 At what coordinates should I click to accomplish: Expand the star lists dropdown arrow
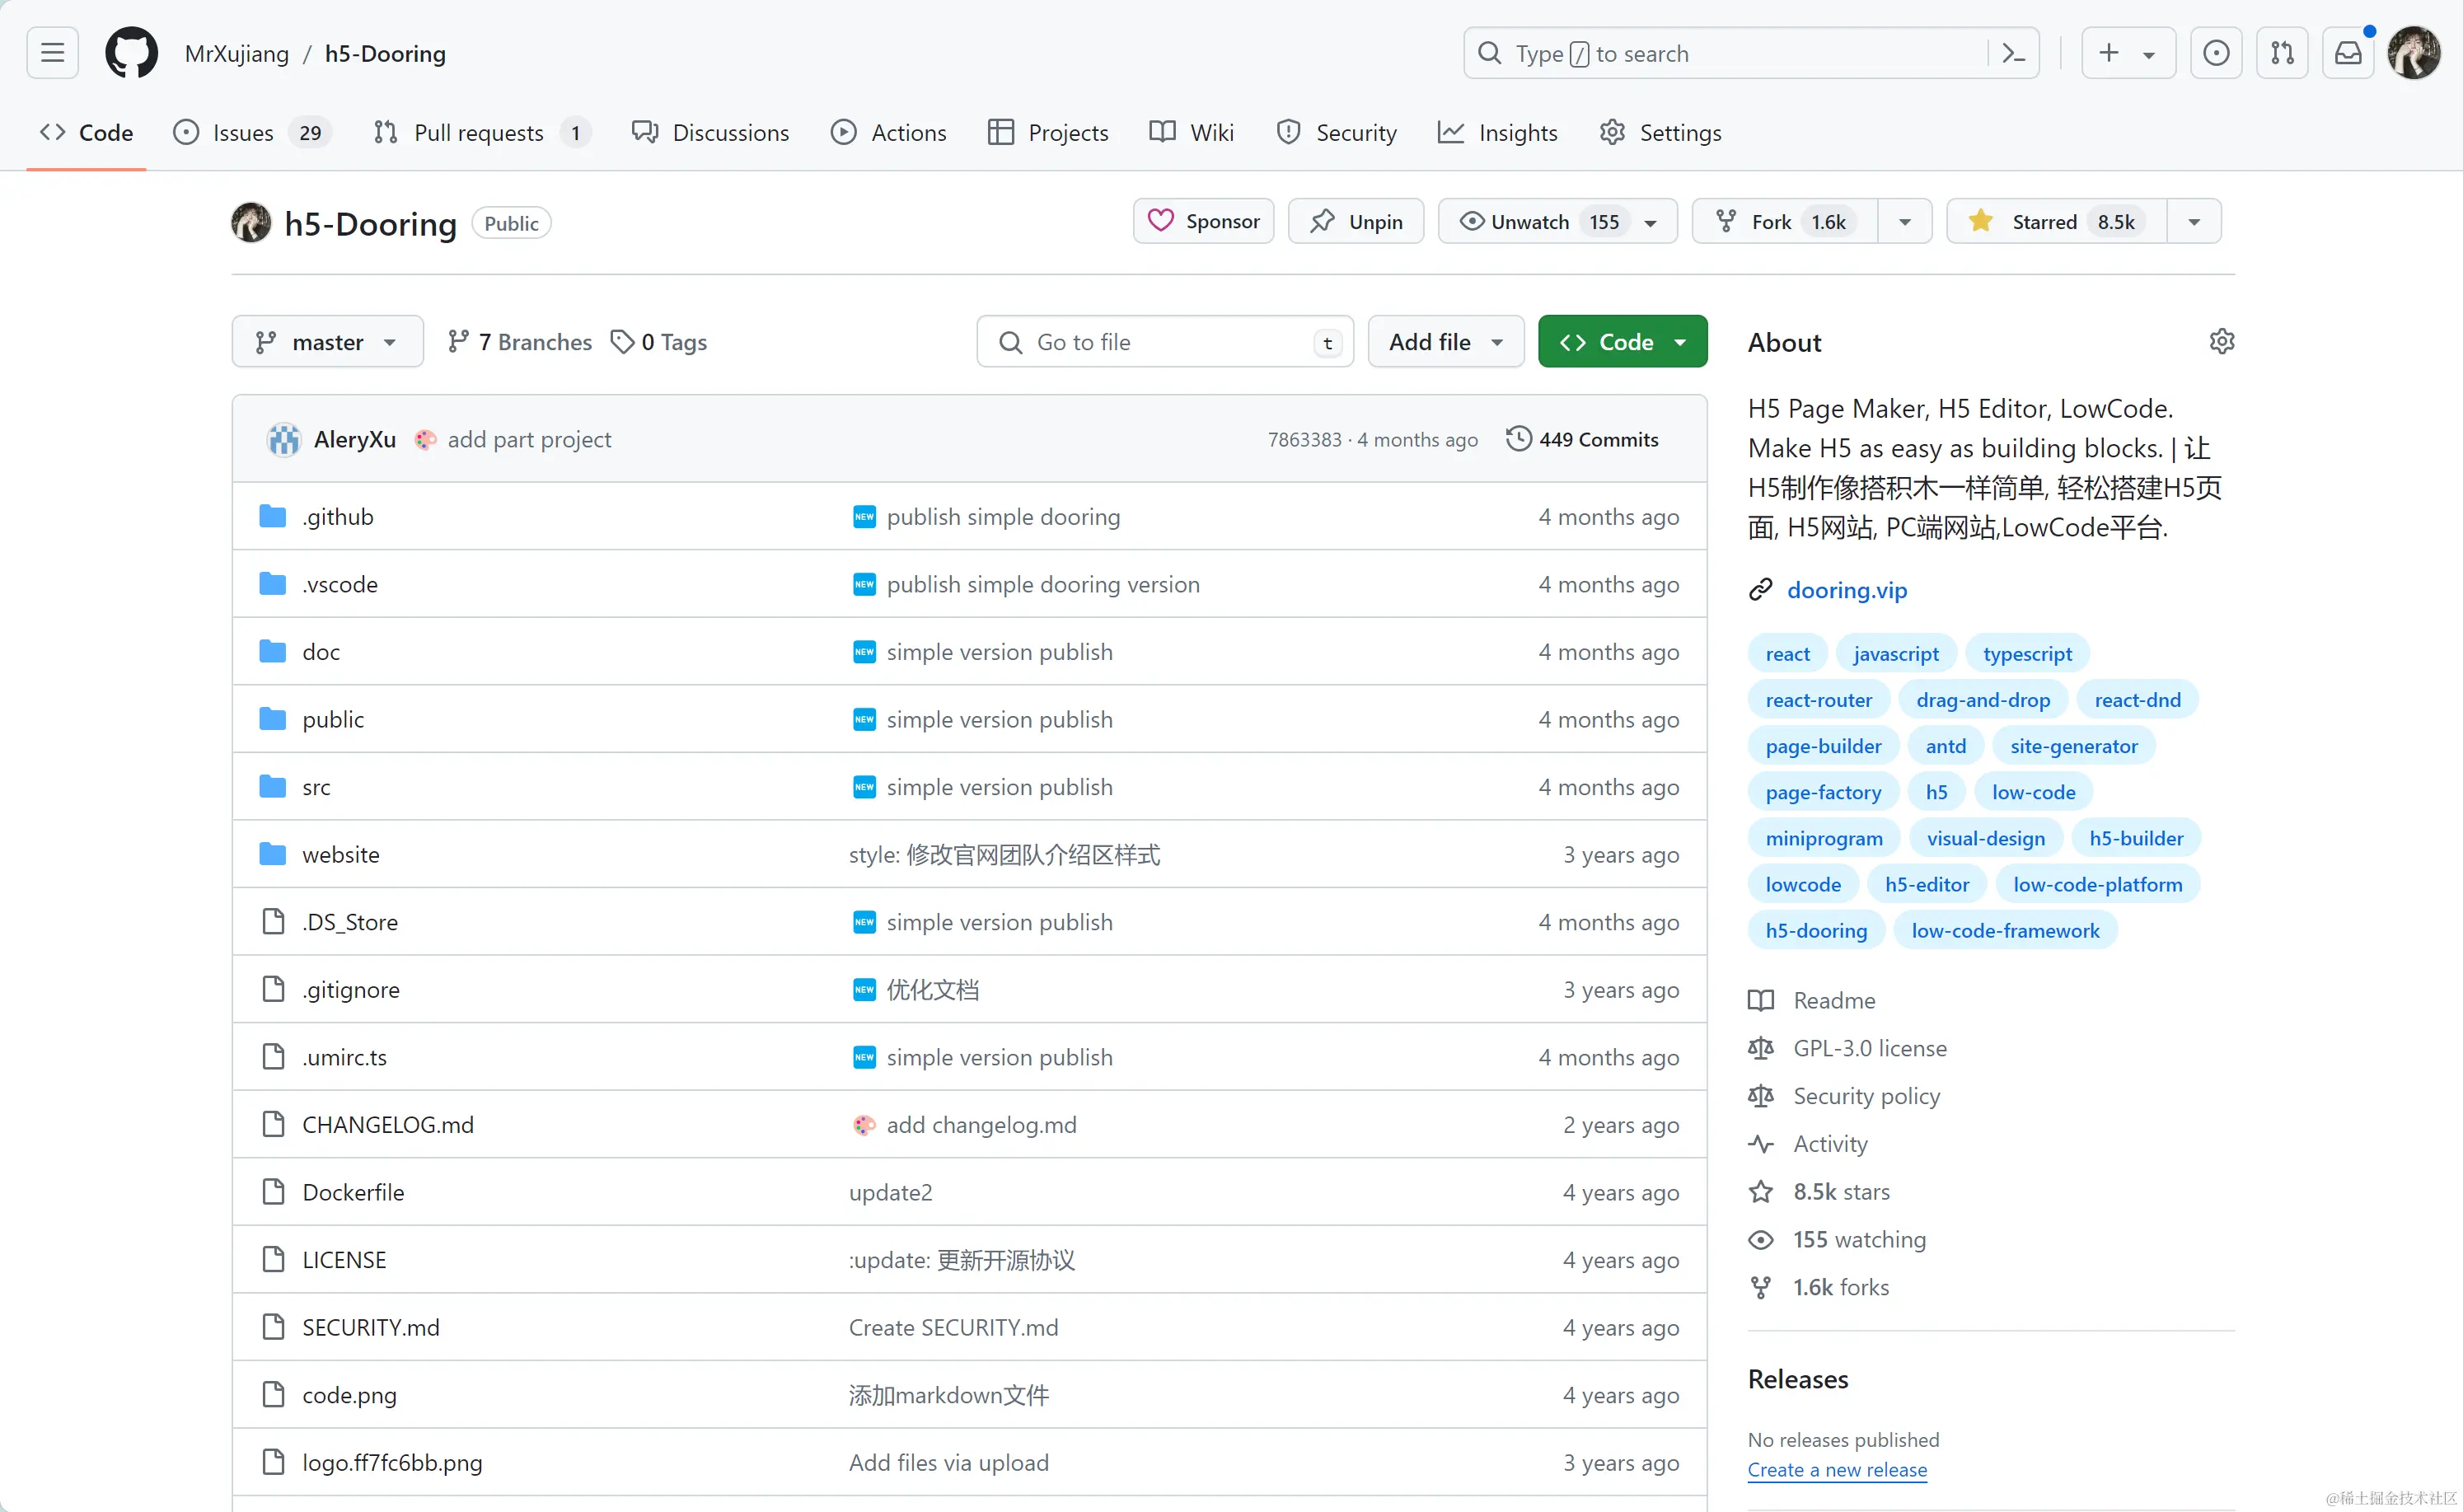[2194, 221]
